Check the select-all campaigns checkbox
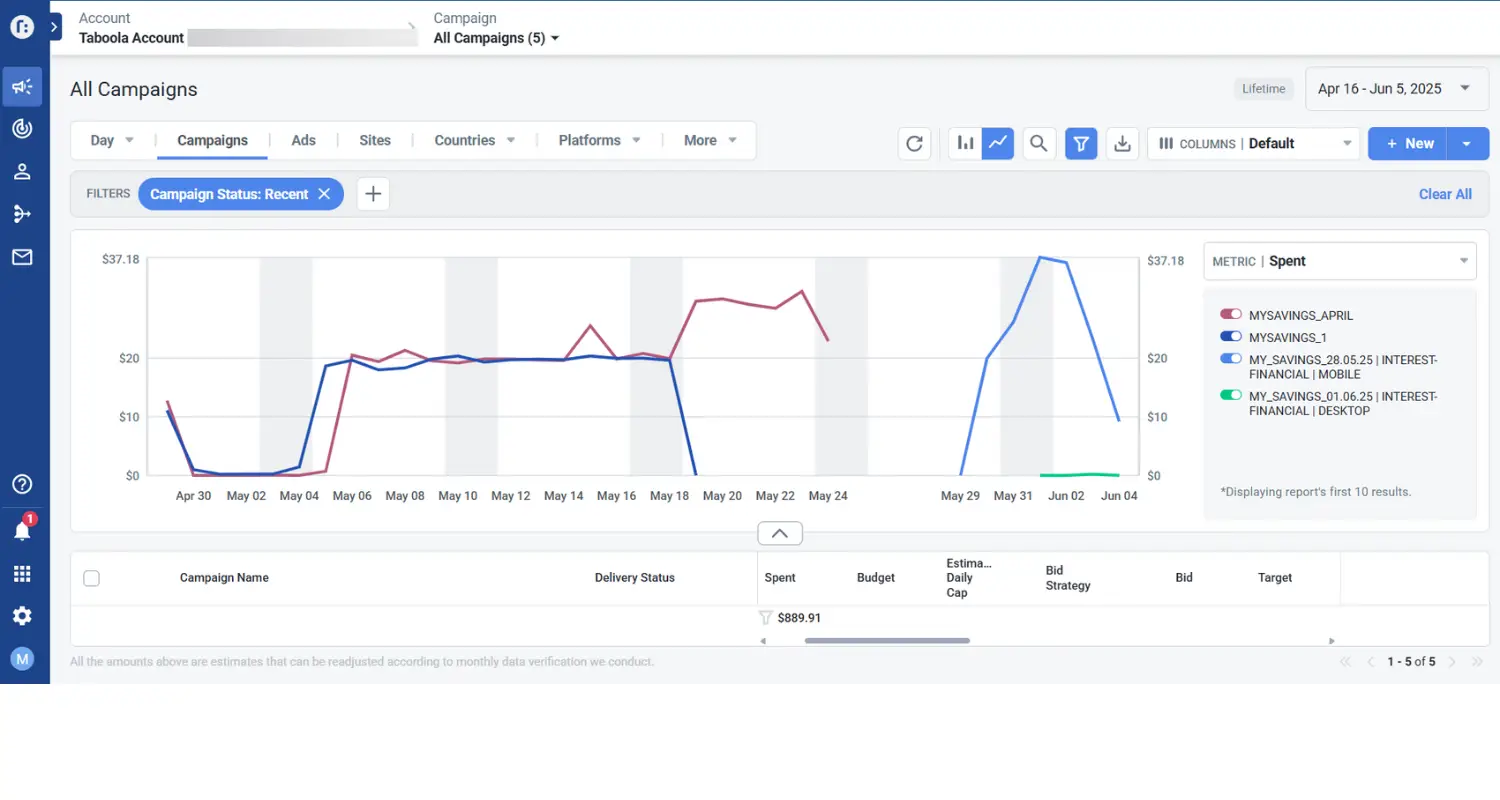The image size is (1500, 800). pos(92,578)
